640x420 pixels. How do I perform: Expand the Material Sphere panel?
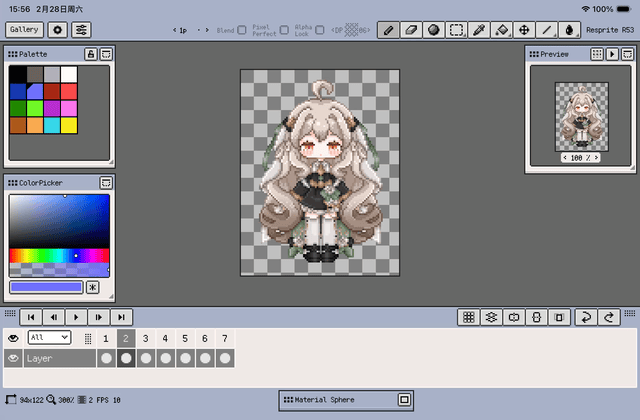coord(403,400)
